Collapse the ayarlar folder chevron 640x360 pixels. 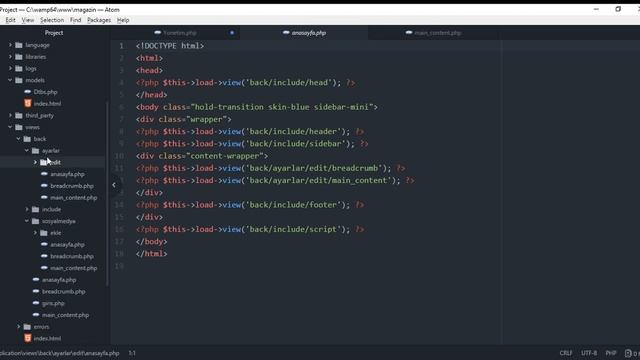tap(27, 151)
